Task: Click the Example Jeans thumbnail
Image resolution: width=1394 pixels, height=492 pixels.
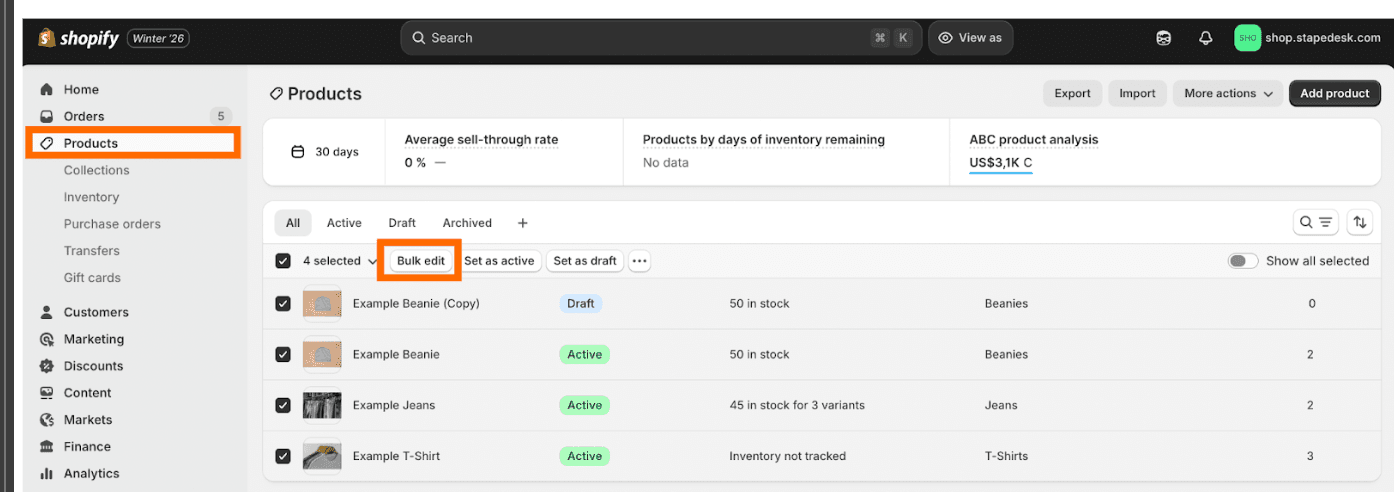Action: tap(322, 405)
